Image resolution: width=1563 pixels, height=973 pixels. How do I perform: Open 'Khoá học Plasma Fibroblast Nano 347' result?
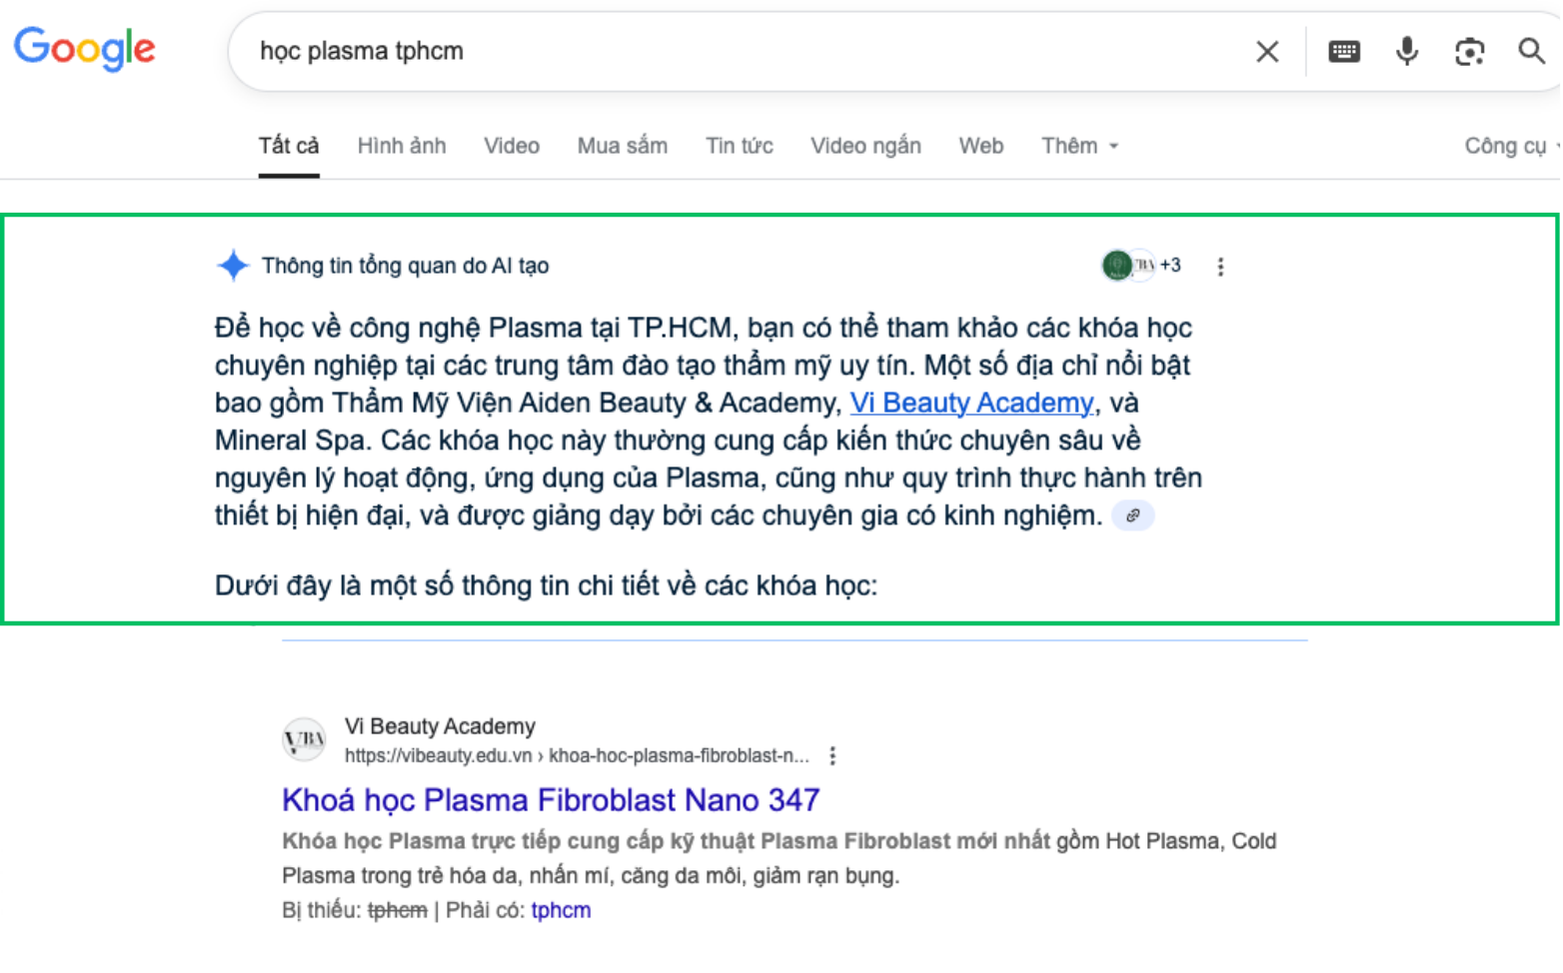tap(551, 800)
